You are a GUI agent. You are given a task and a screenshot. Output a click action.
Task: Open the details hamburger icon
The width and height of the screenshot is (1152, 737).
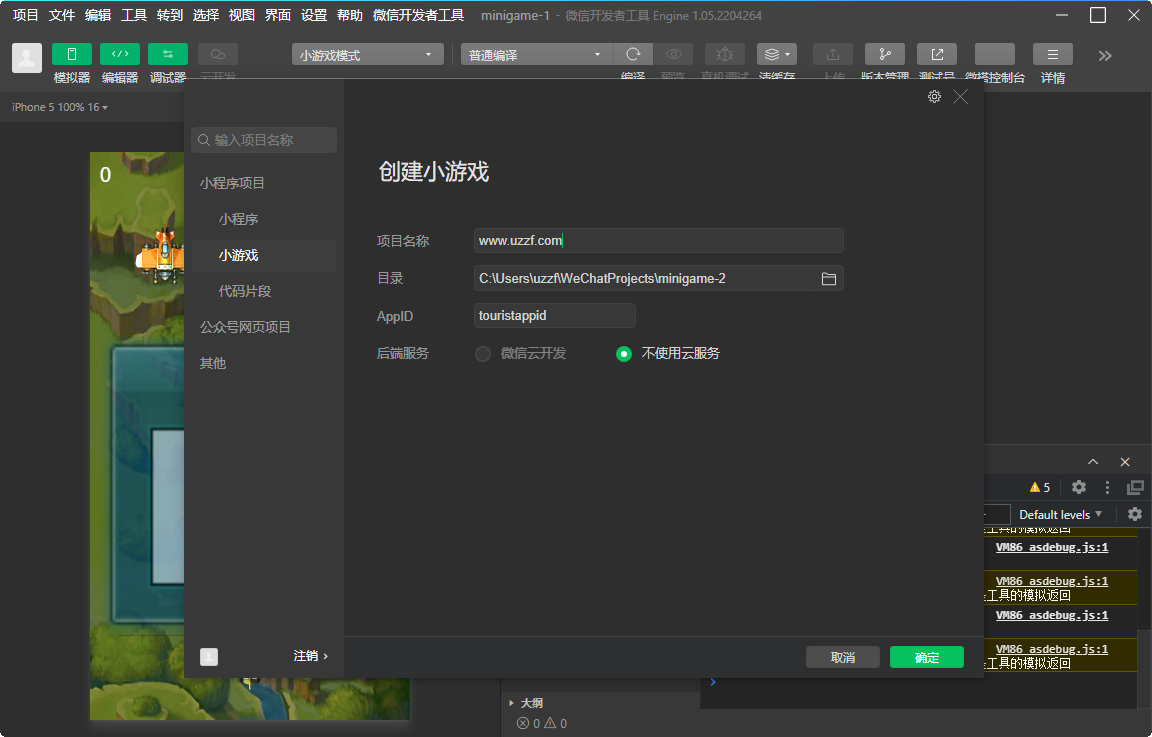pos(1053,54)
